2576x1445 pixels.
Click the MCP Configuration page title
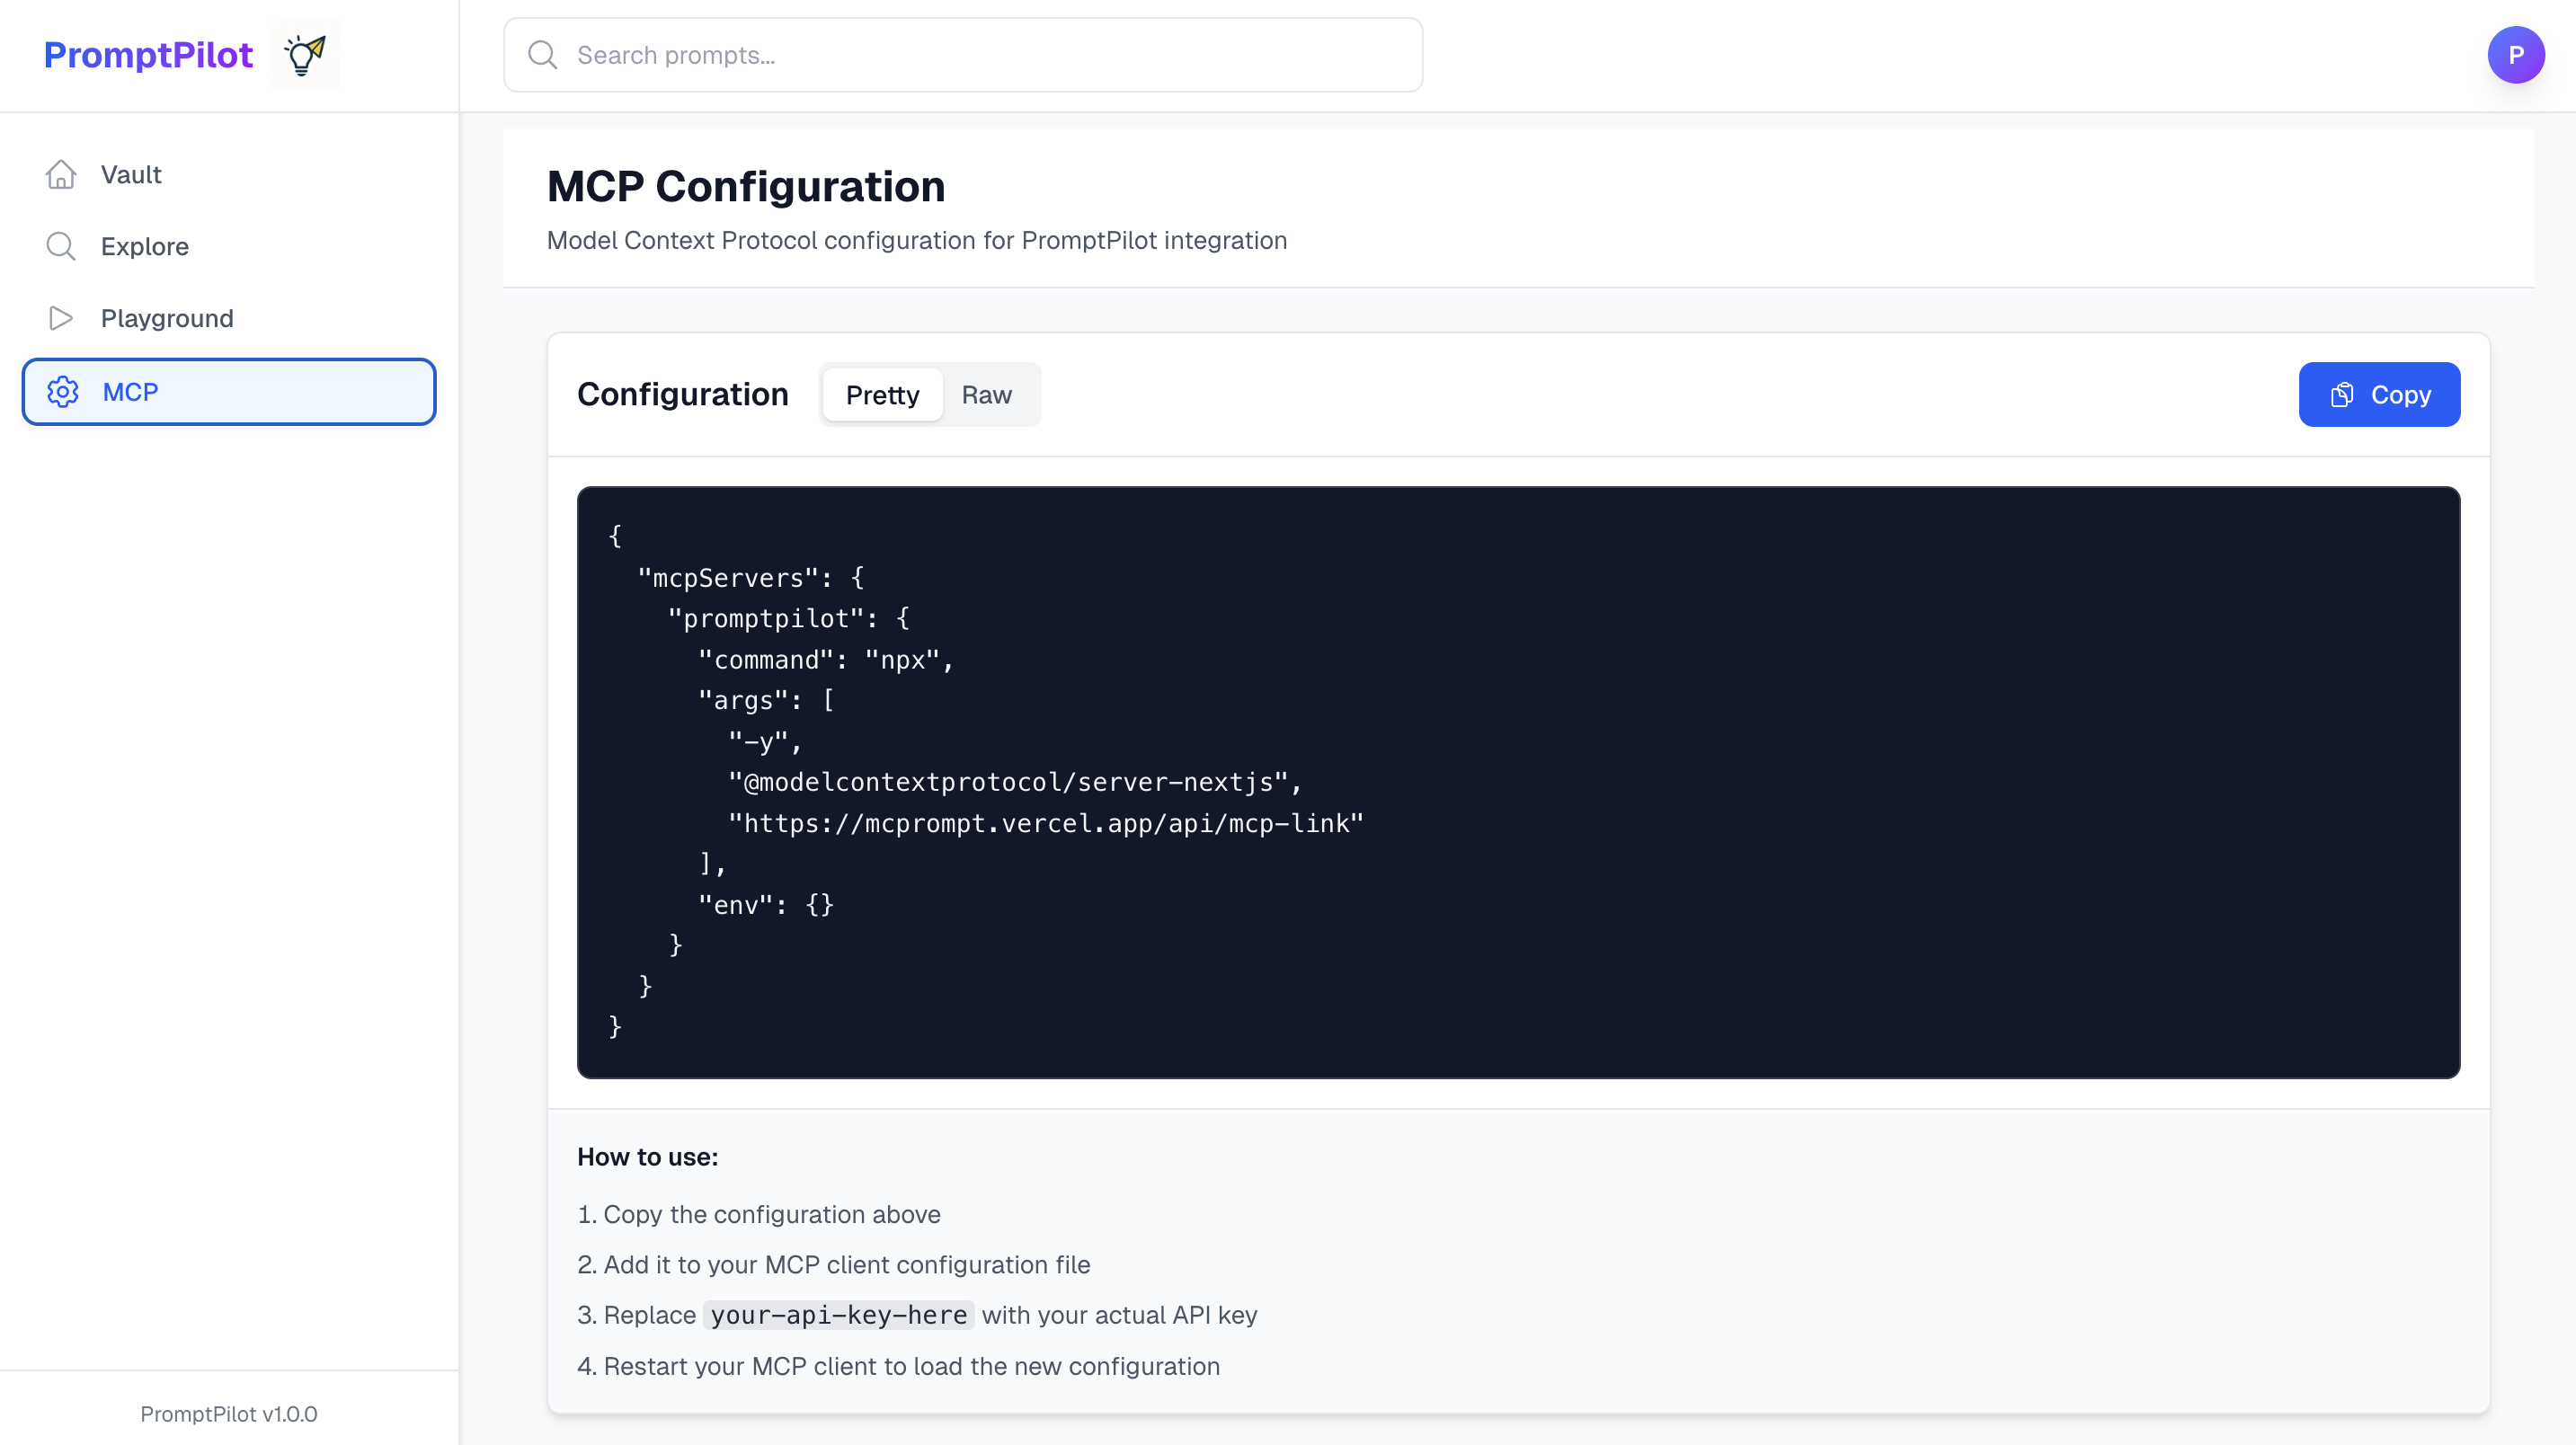pos(746,186)
